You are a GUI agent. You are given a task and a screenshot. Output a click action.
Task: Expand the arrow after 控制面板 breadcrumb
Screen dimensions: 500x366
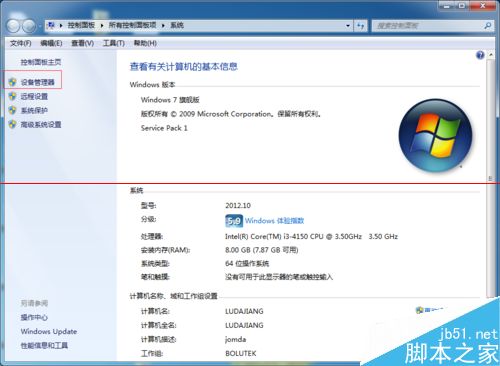(x=102, y=25)
